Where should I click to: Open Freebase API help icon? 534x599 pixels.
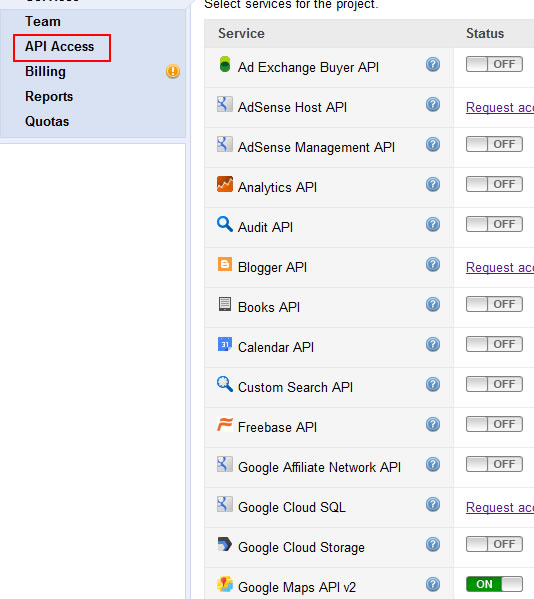pos(433,424)
